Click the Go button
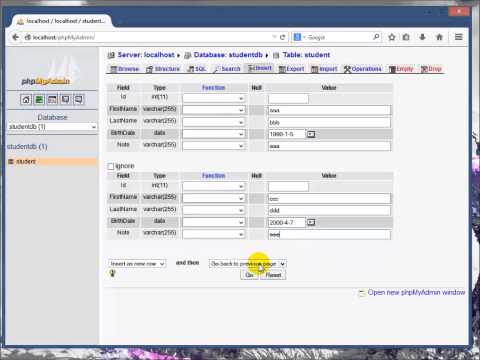 [249, 275]
